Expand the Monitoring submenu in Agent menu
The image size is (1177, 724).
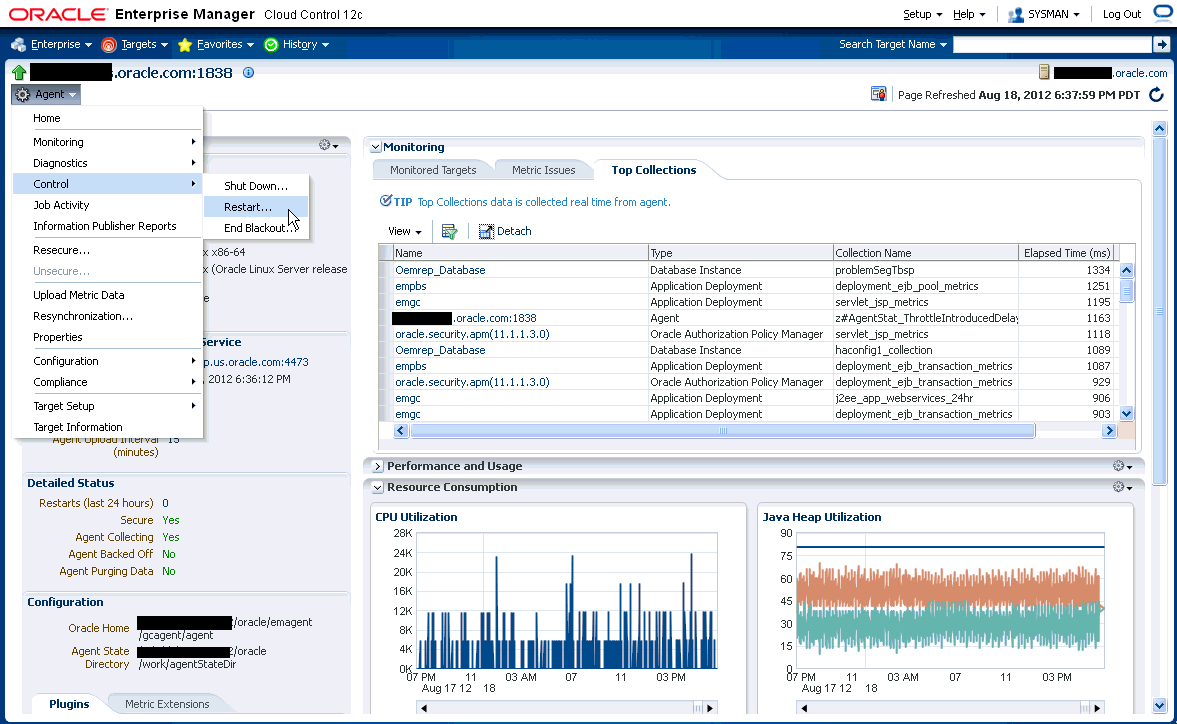pyautogui.click(x=108, y=142)
